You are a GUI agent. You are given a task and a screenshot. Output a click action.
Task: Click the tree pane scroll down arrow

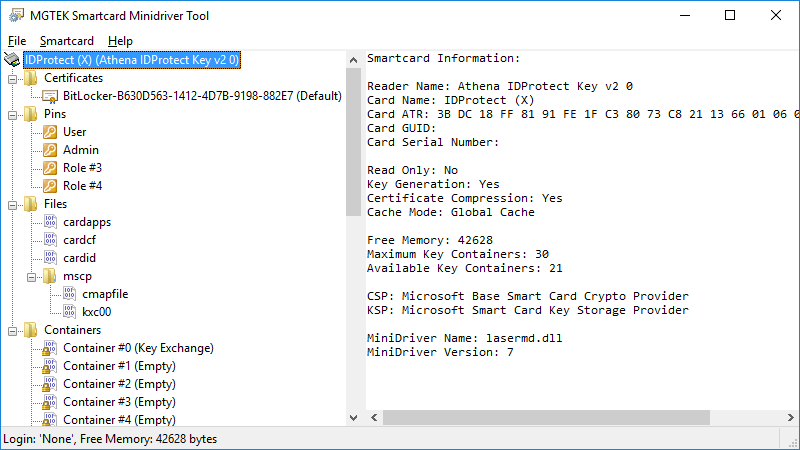pos(354,417)
